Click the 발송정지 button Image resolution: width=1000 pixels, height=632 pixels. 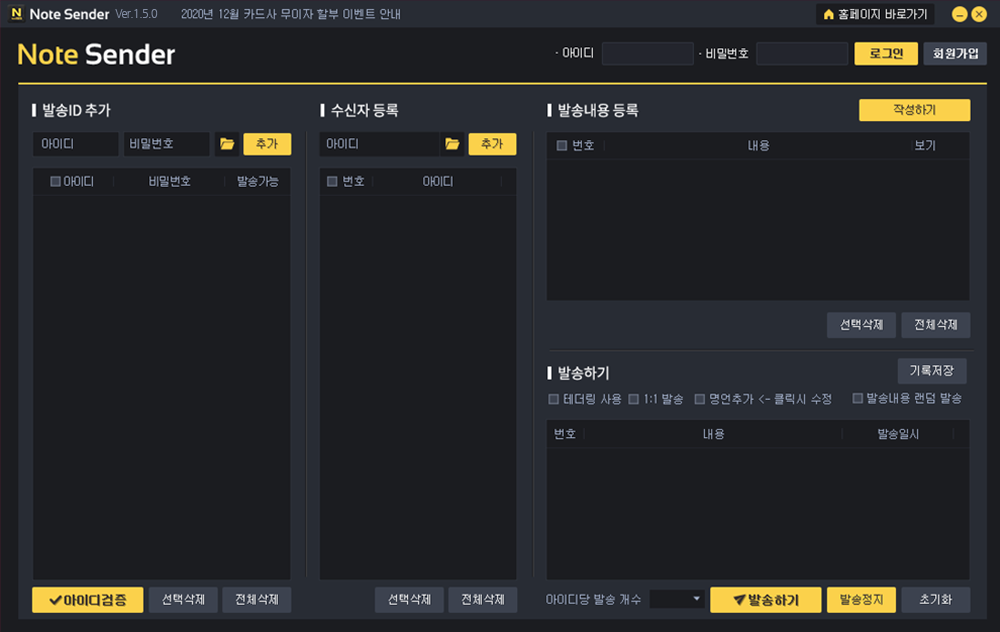click(862, 600)
